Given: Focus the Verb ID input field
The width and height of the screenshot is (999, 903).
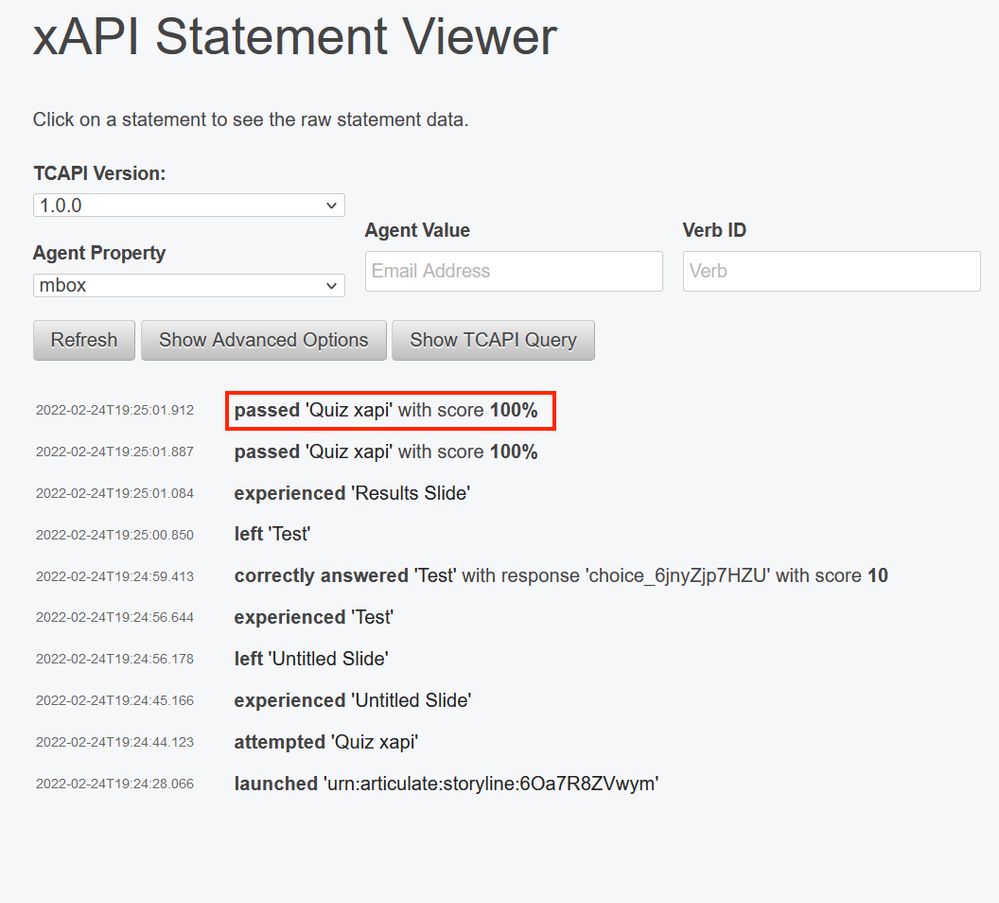Looking at the screenshot, I should (x=831, y=271).
